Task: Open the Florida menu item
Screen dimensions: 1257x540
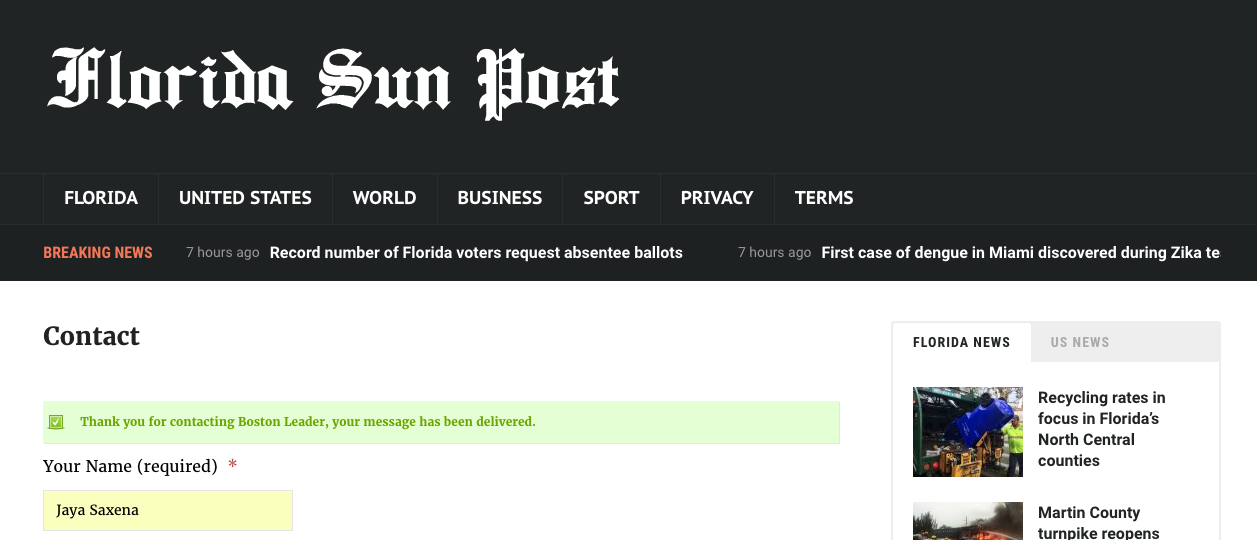Action: (101, 198)
